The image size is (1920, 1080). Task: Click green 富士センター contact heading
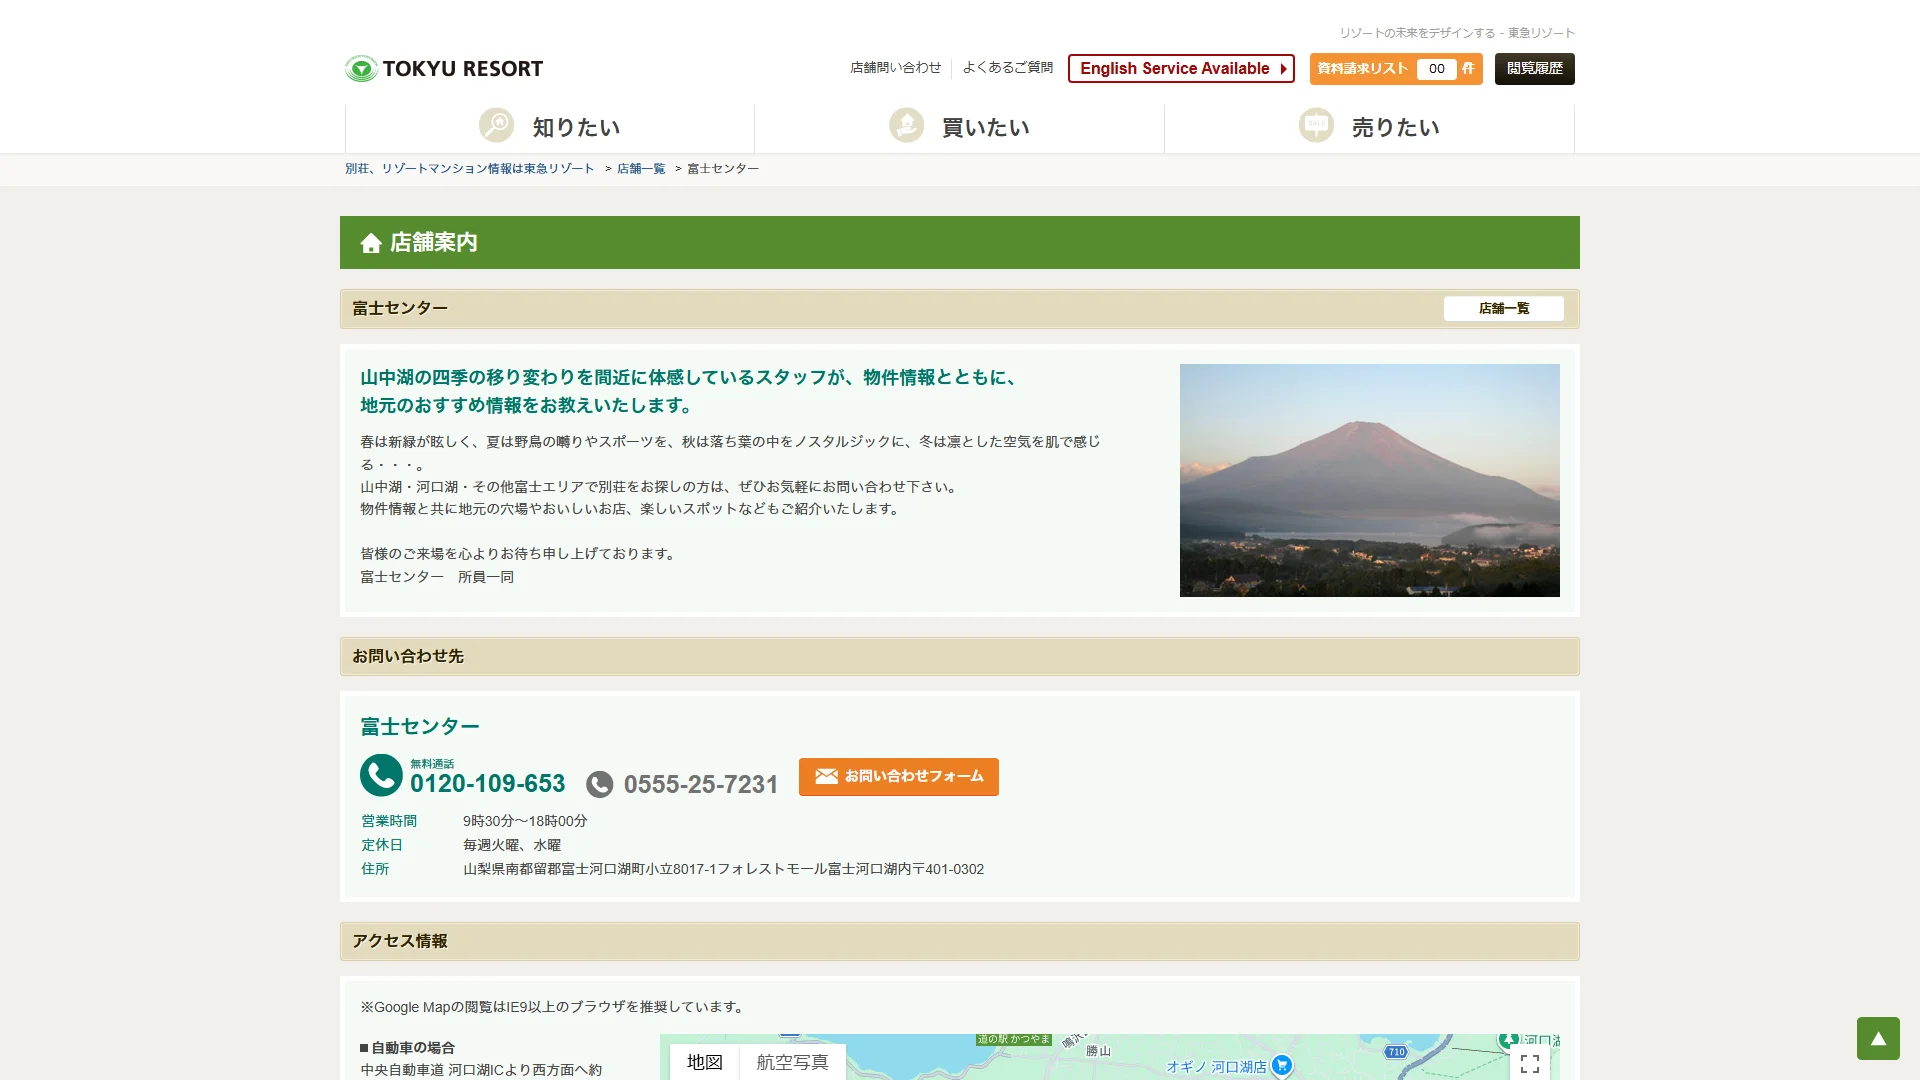(420, 727)
